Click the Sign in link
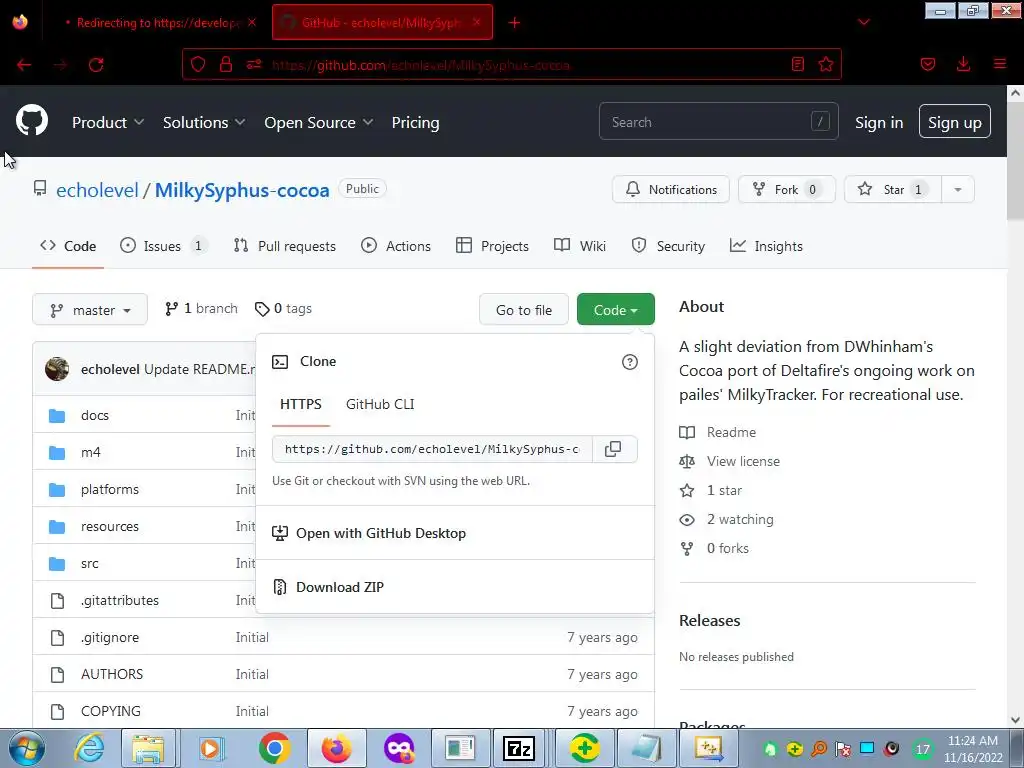Viewport: 1024px width, 768px height. 879,122
